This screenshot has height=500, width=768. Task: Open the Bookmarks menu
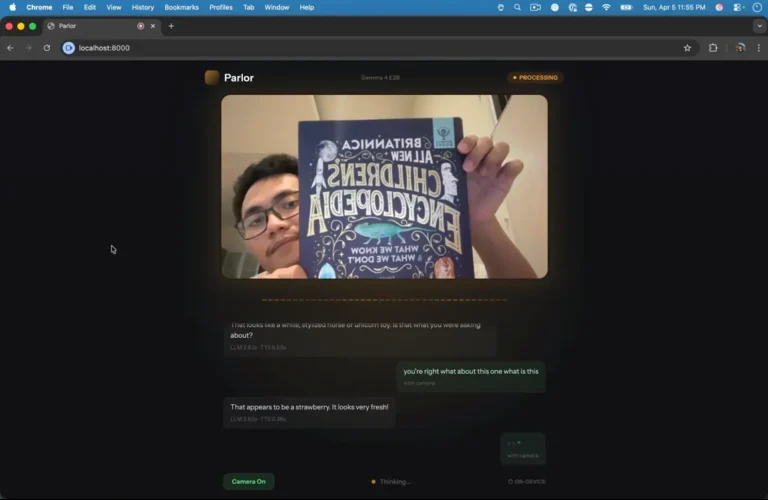click(181, 7)
